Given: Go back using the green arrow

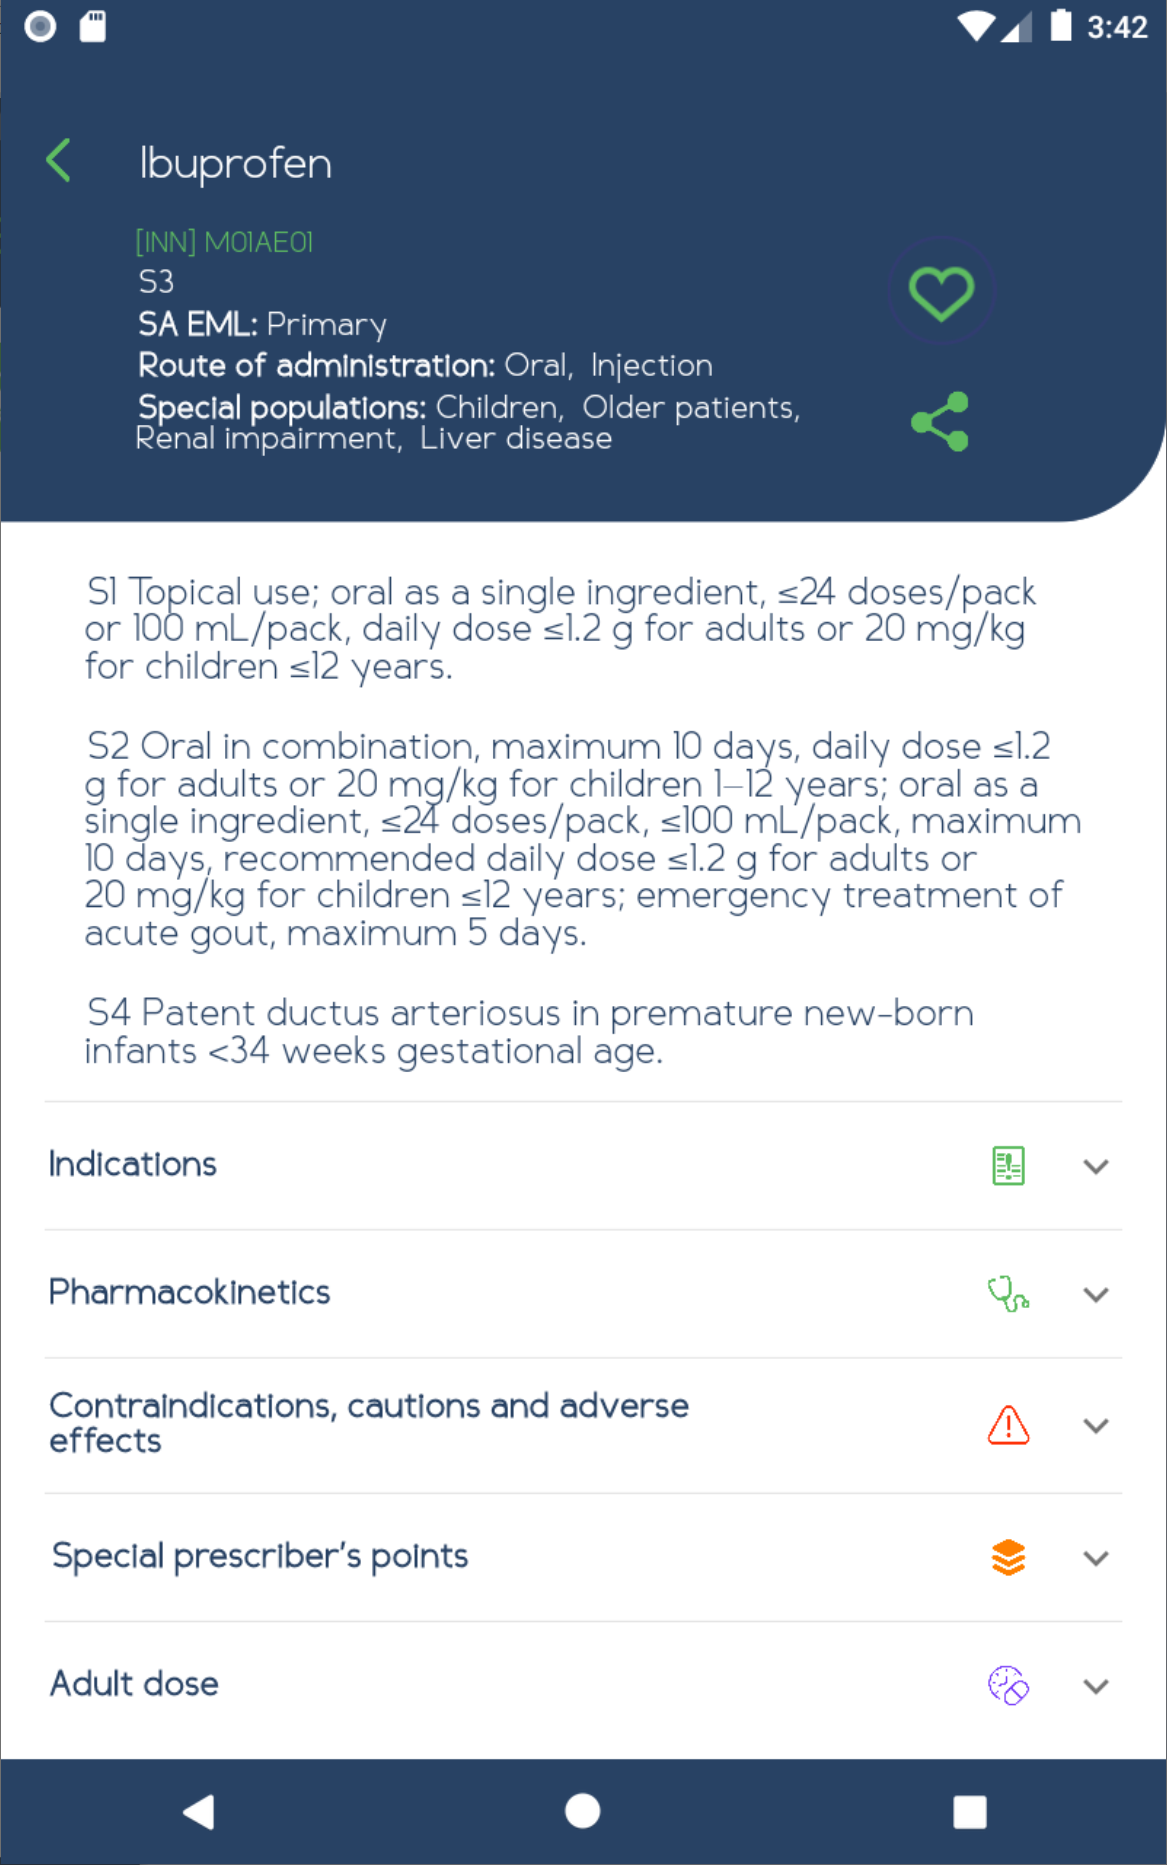Looking at the screenshot, I should pyautogui.click(x=59, y=160).
